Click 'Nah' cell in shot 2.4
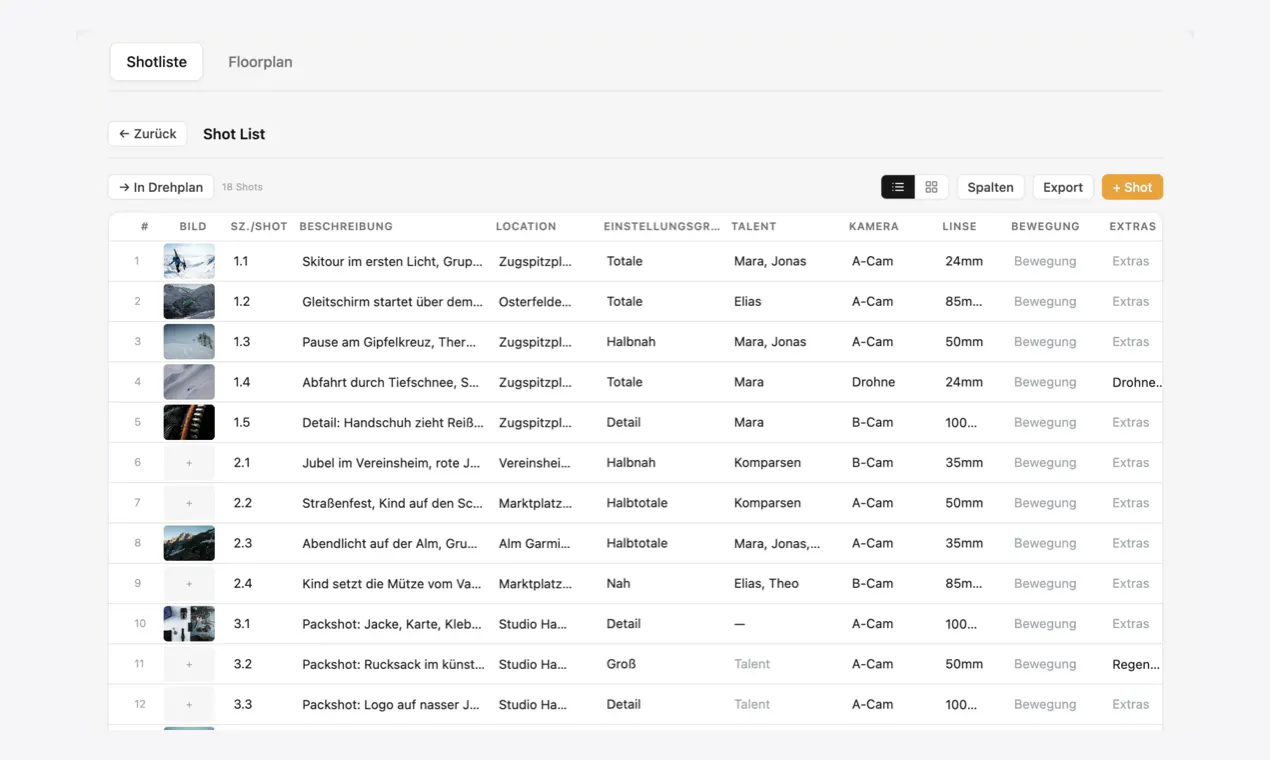The width and height of the screenshot is (1270, 760). point(618,584)
